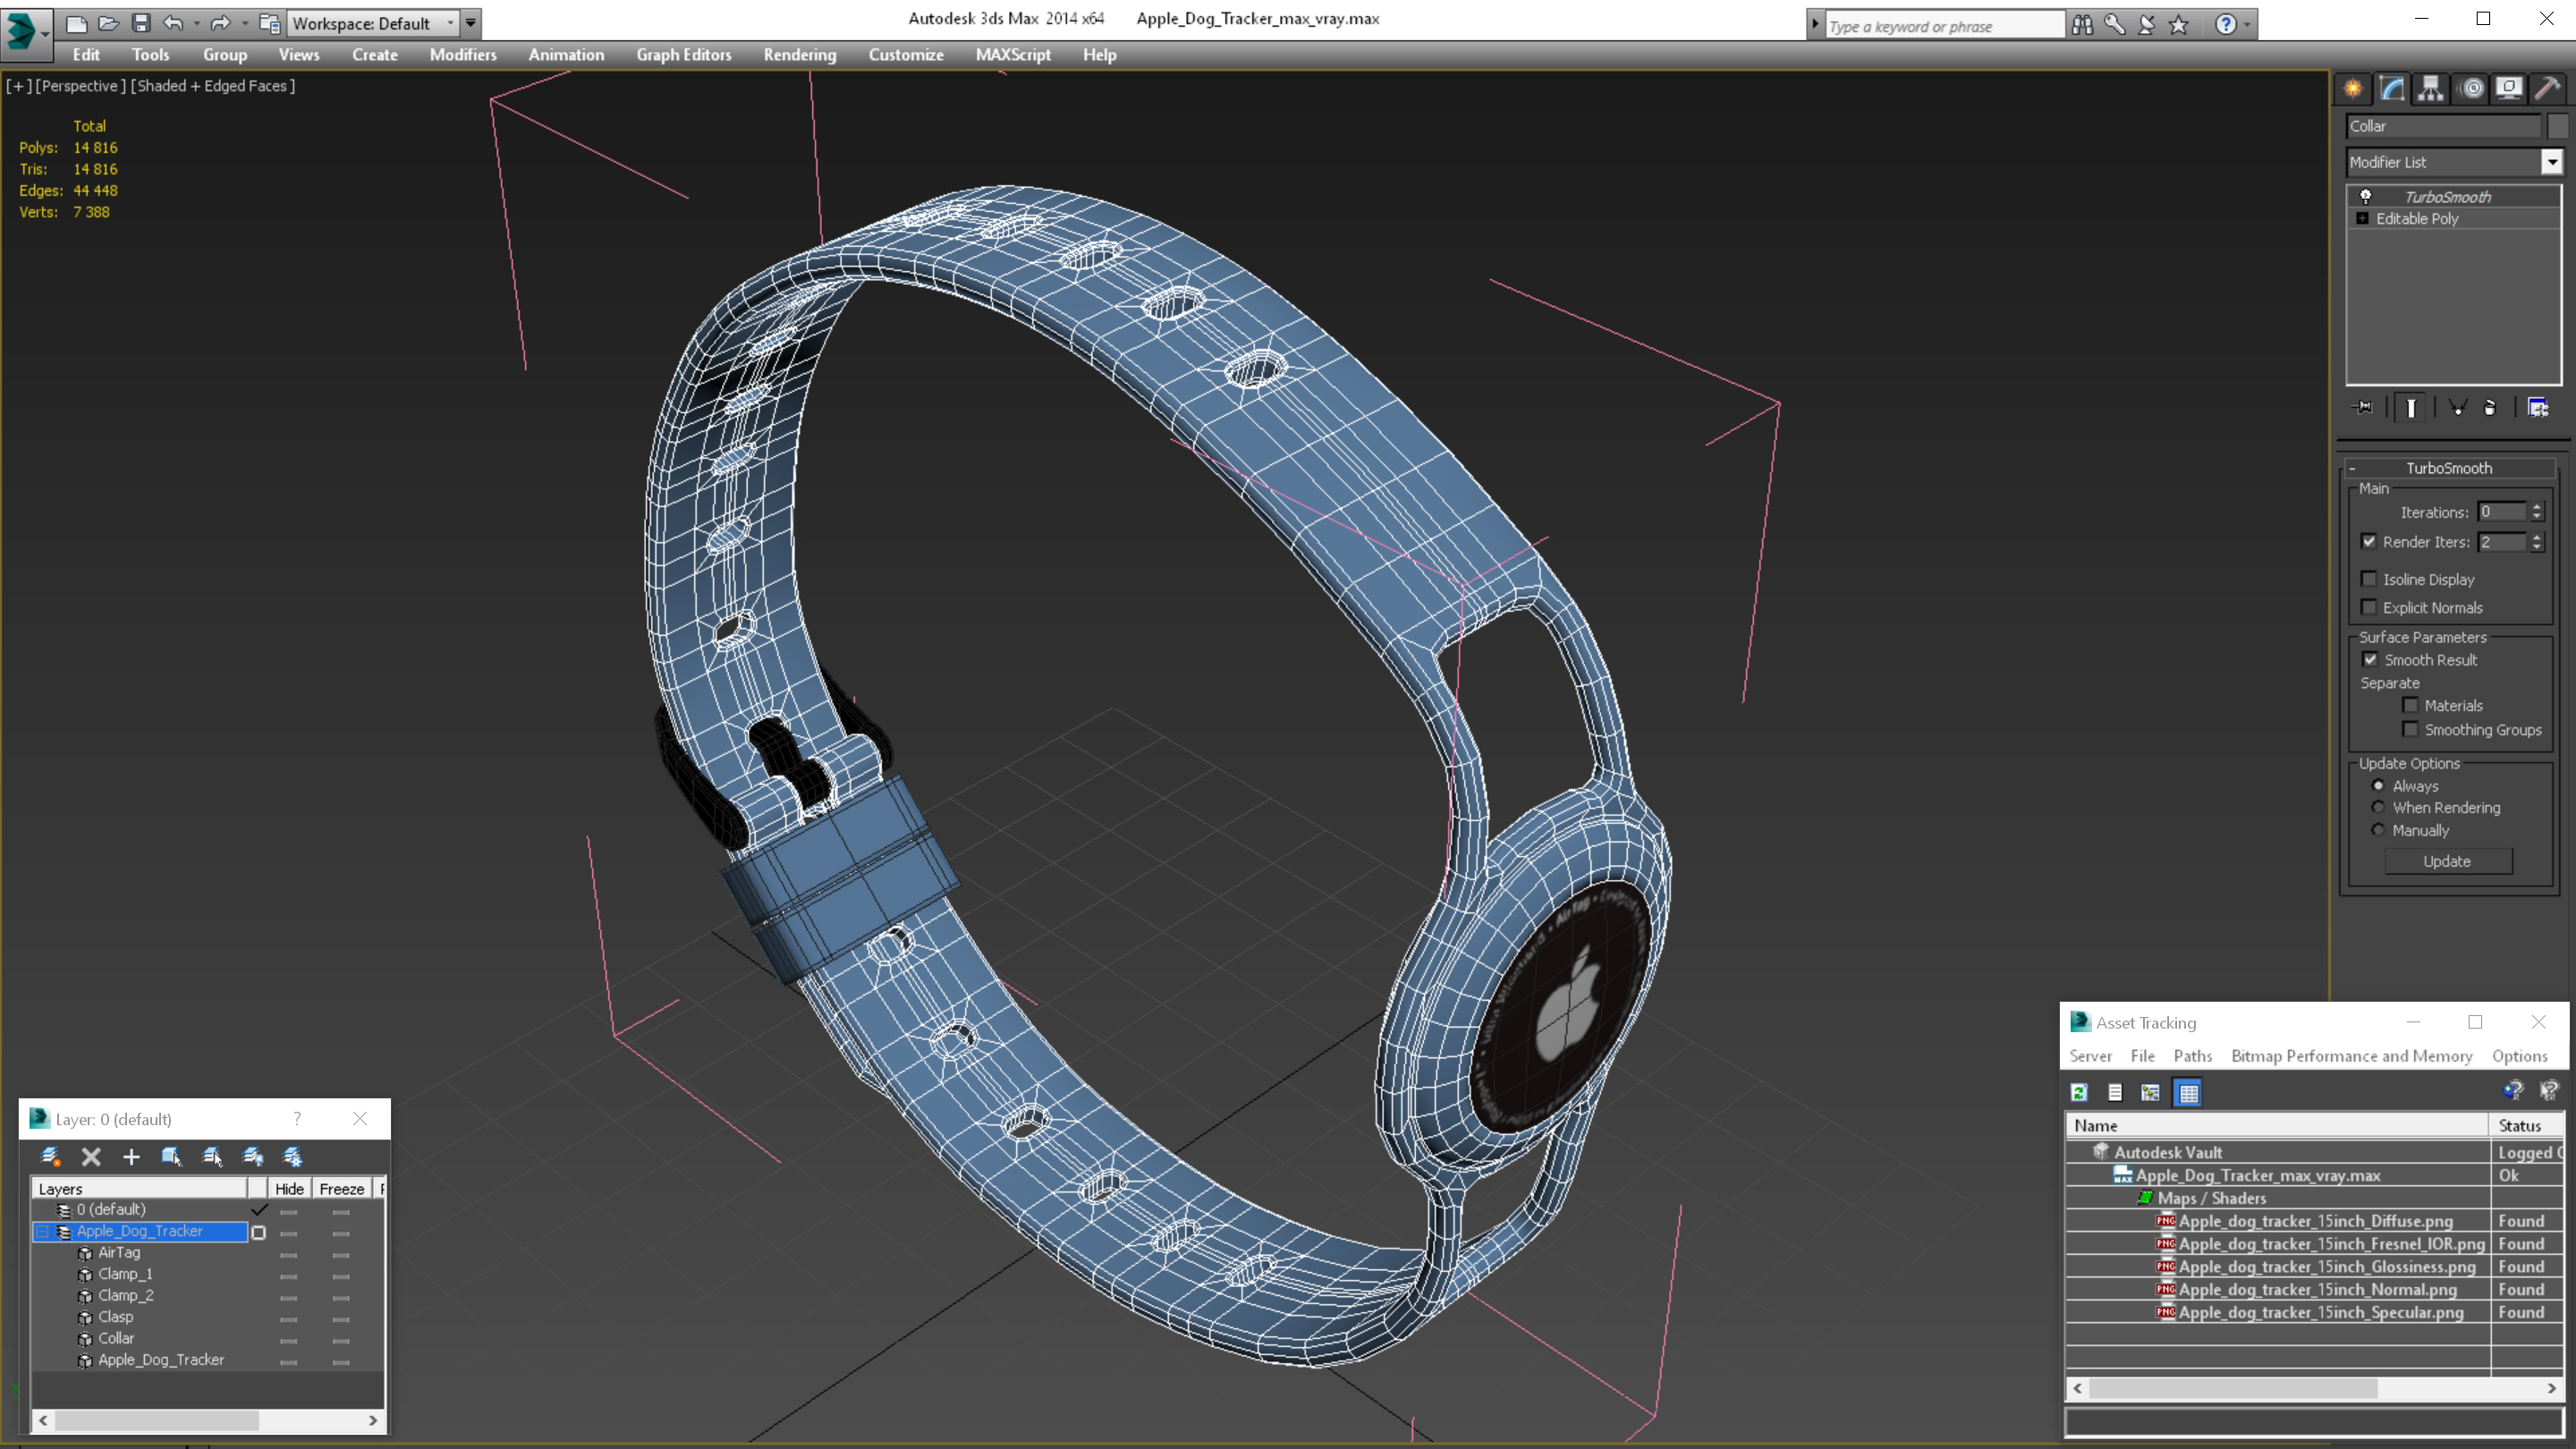Open the Graph Editors menu
Screen dimensions: 2576x1449
click(x=684, y=55)
